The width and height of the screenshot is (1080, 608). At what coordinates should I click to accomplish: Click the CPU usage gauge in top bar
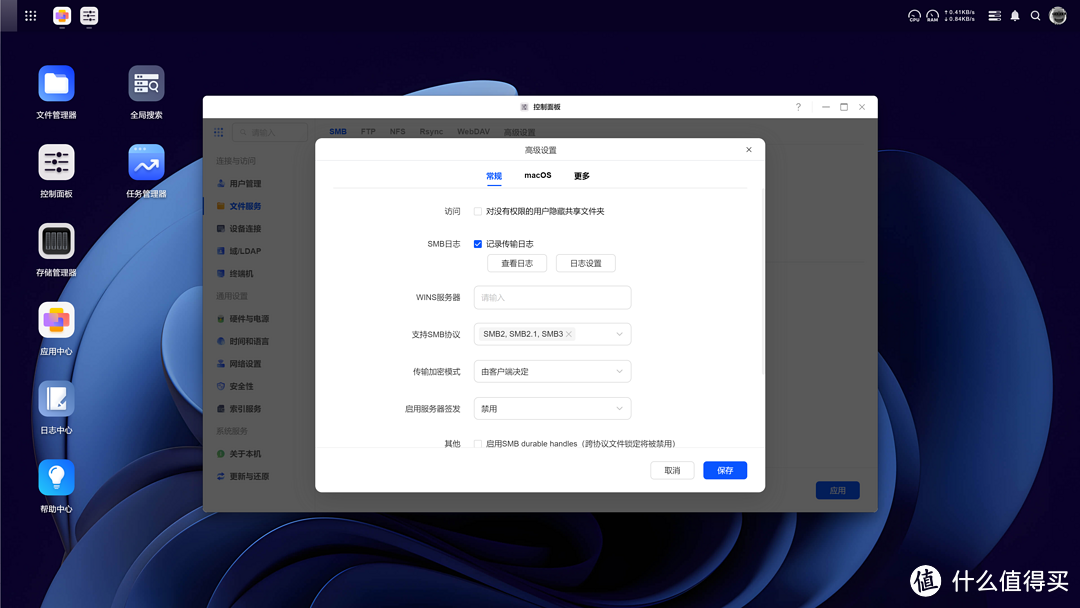click(914, 16)
